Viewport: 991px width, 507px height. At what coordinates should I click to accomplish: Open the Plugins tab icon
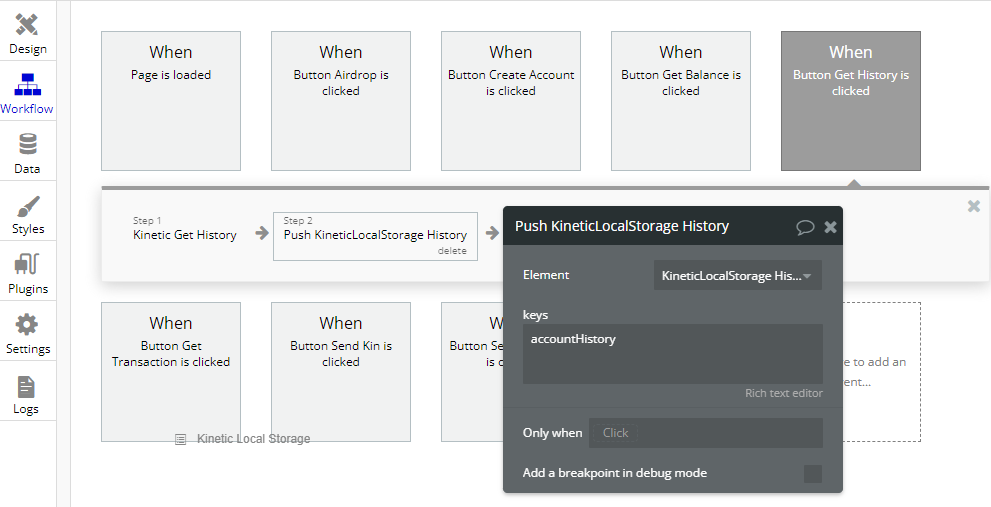click(x=27, y=266)
